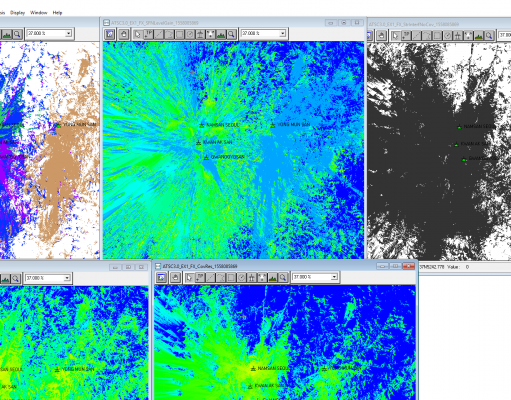The image size is (511, 400).
Task: Open terrain profile tool in SFNLevelGain window
Action: (221, 34)
